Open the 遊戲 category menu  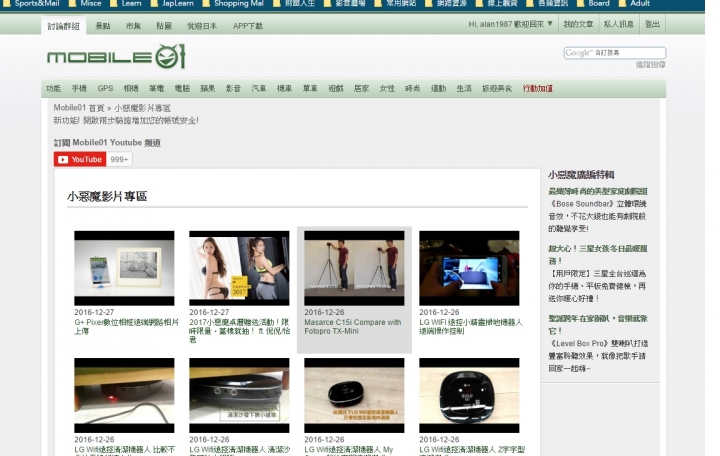pyautogui.click(x=336, y=88)
